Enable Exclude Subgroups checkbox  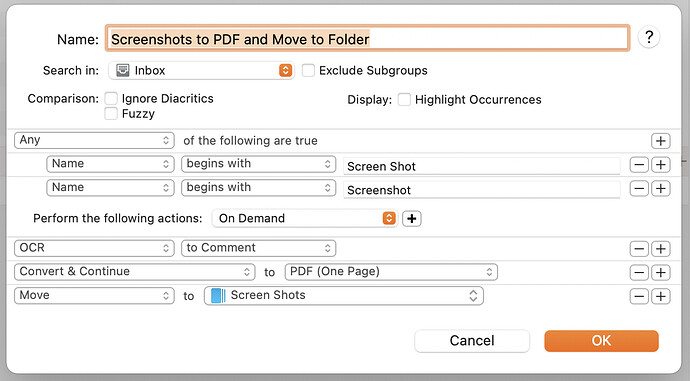[308, 70]
